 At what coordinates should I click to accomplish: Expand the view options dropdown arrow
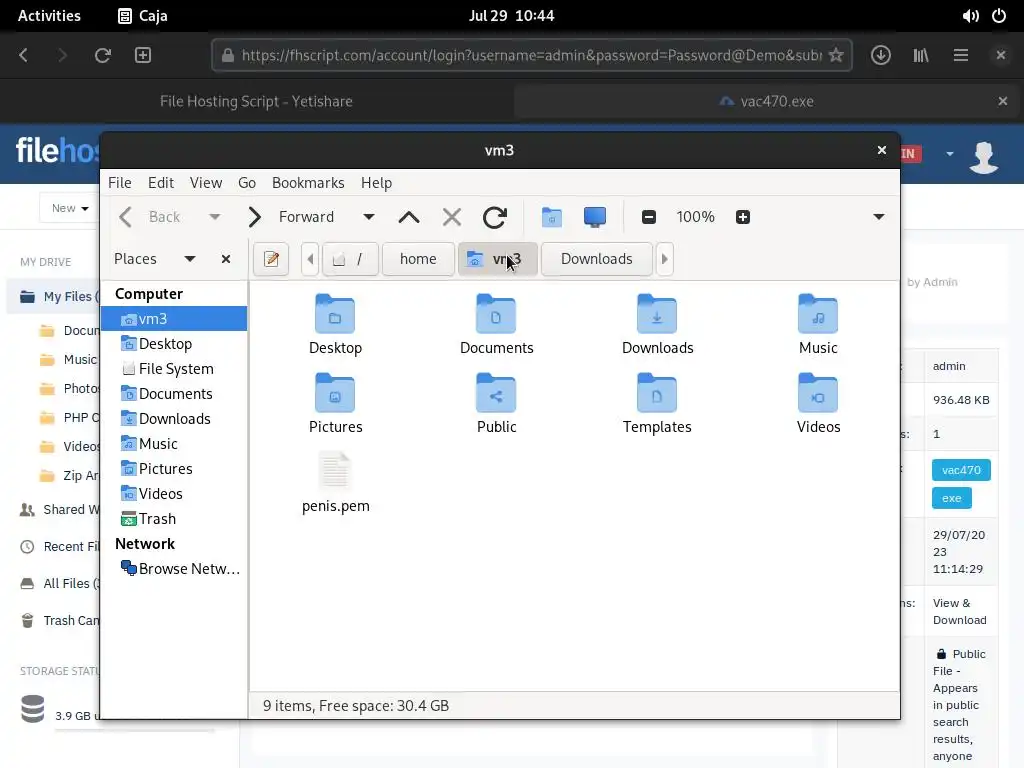click(879, 217)
